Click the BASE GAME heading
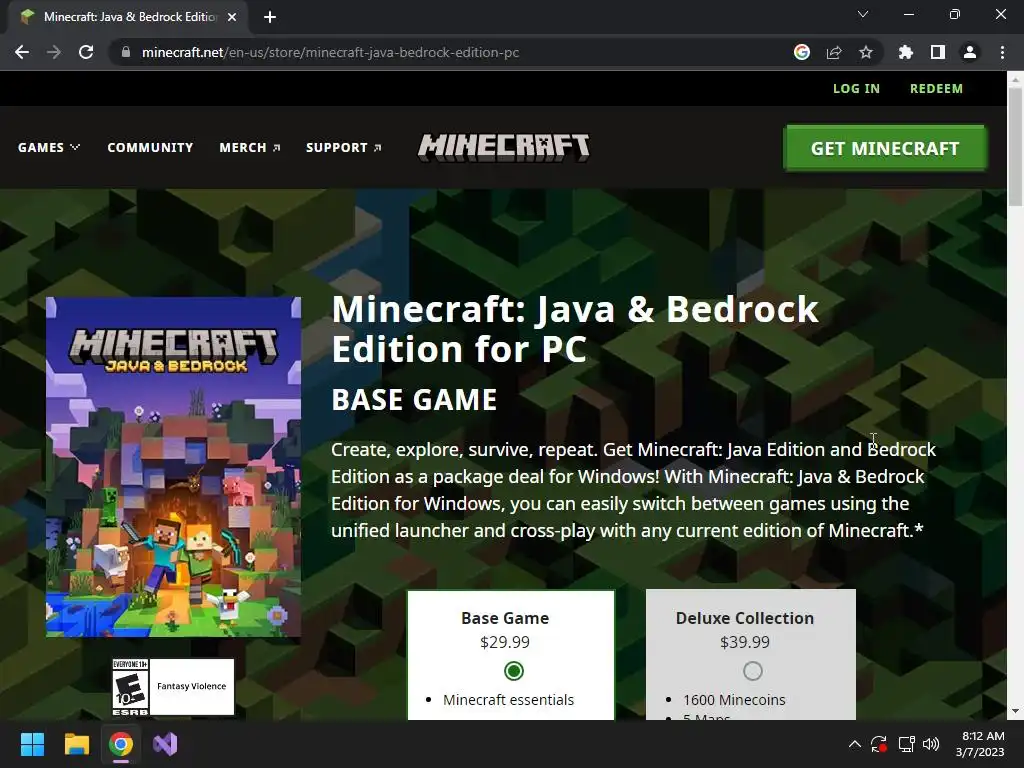 [x=414, y=400]
